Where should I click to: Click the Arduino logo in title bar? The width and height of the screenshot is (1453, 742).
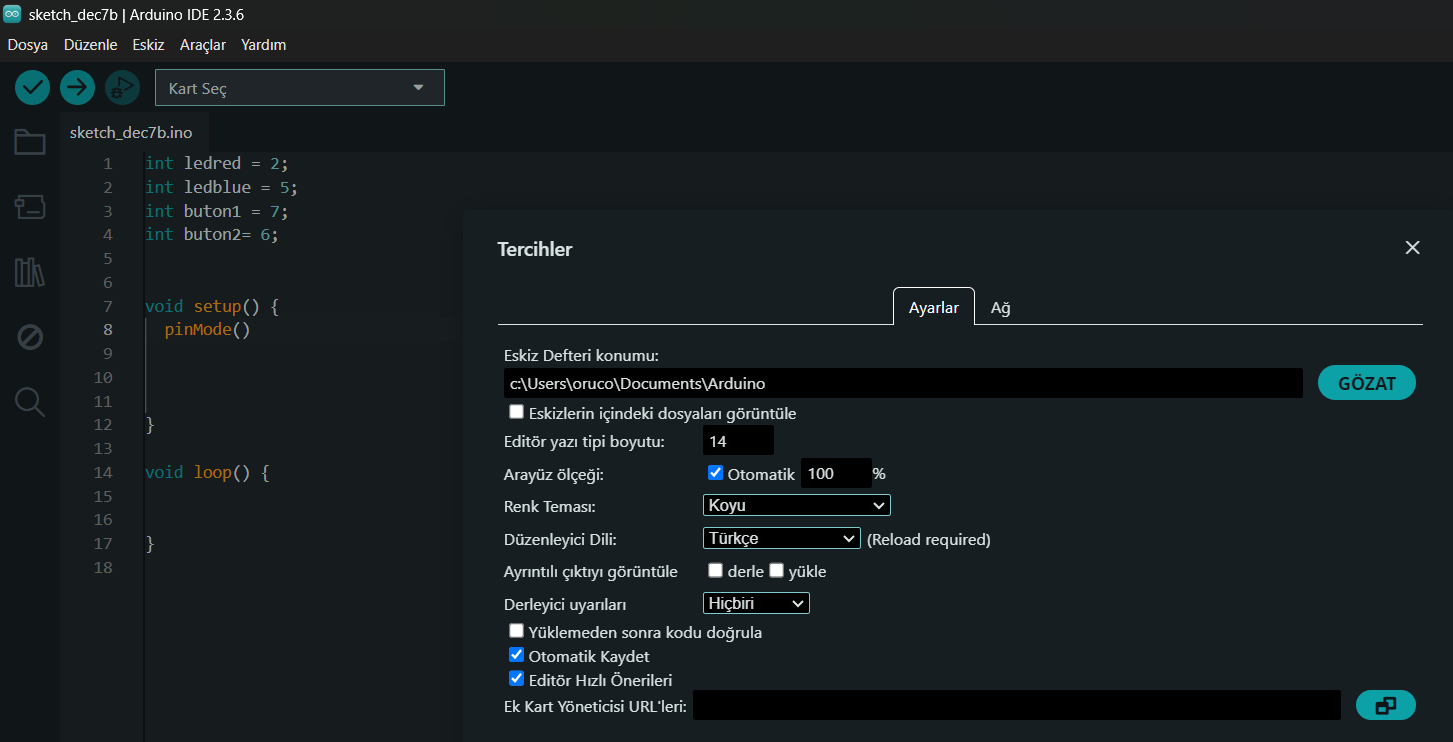pos(13,15)
